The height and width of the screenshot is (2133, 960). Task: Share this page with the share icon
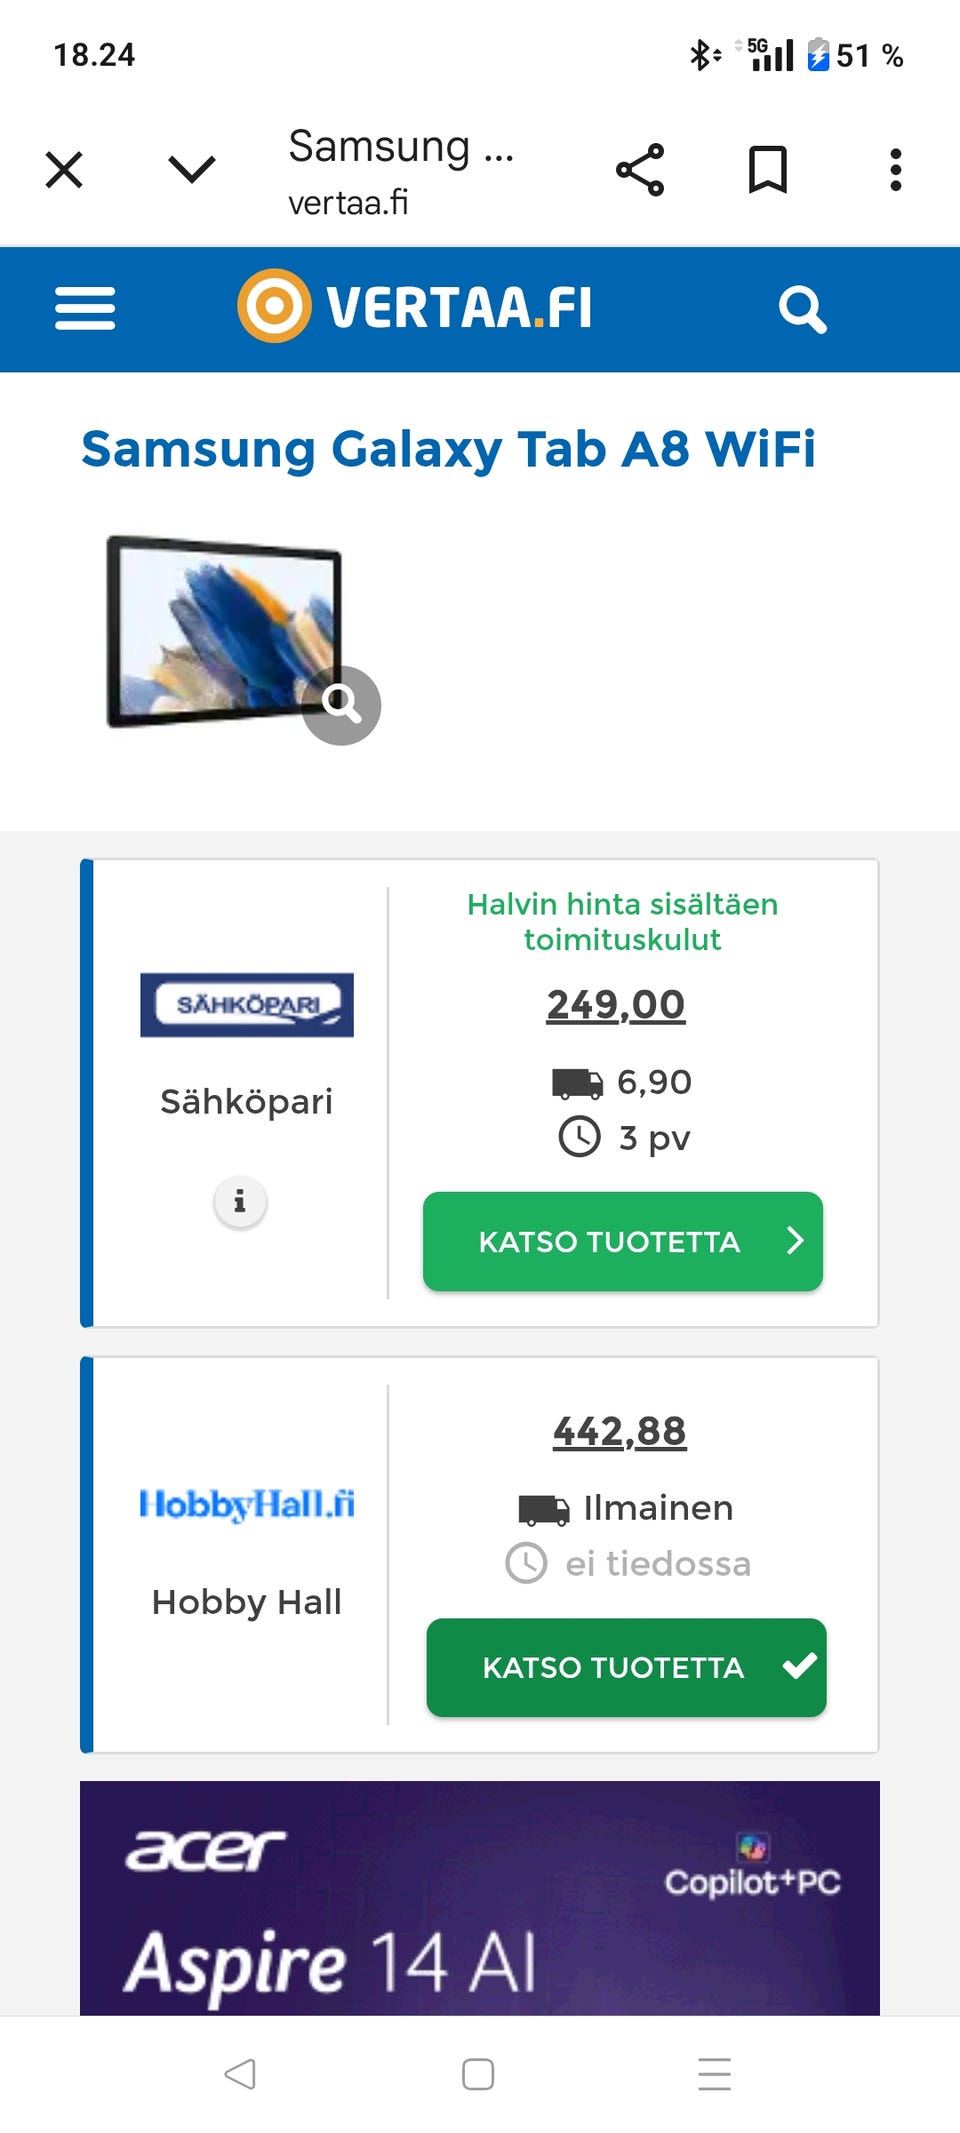tap(640, 169)
